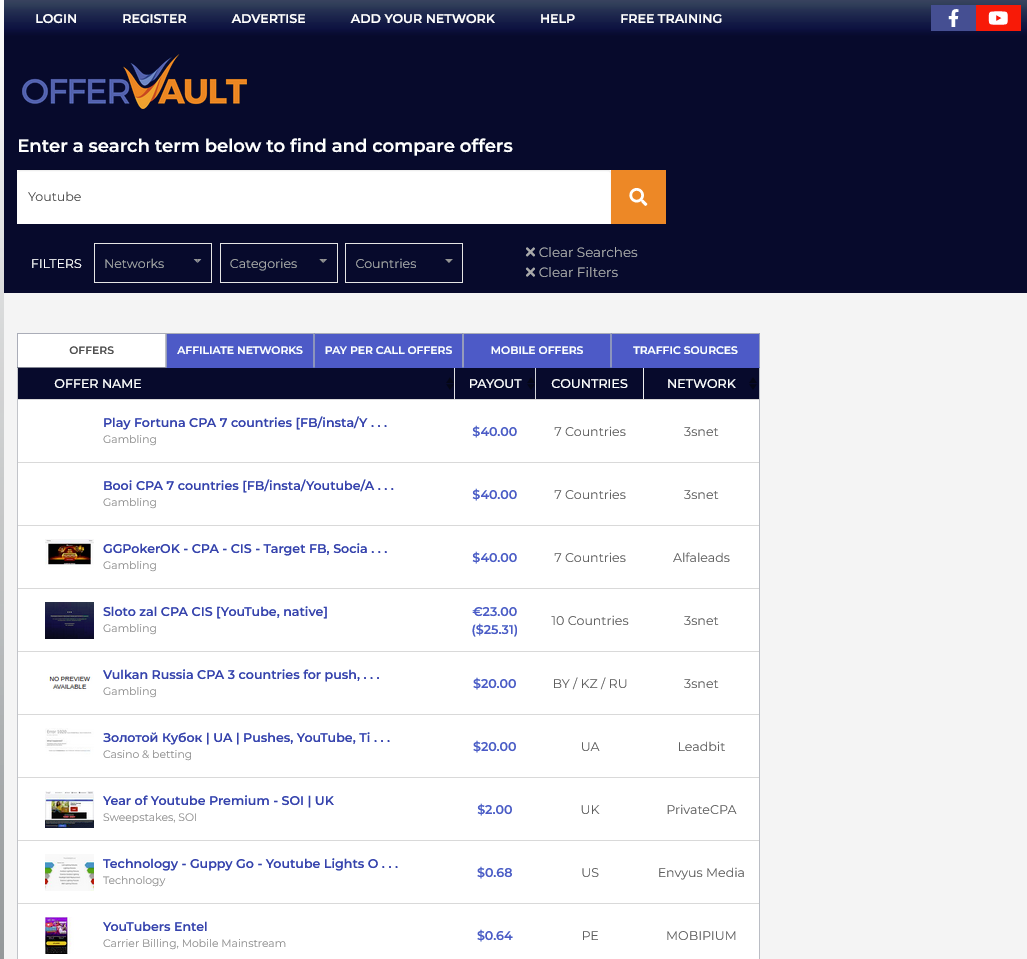Click the Золотой Кубок offer thumbnail
Viewport: 1027px width, 959px height.
[69, 740]
